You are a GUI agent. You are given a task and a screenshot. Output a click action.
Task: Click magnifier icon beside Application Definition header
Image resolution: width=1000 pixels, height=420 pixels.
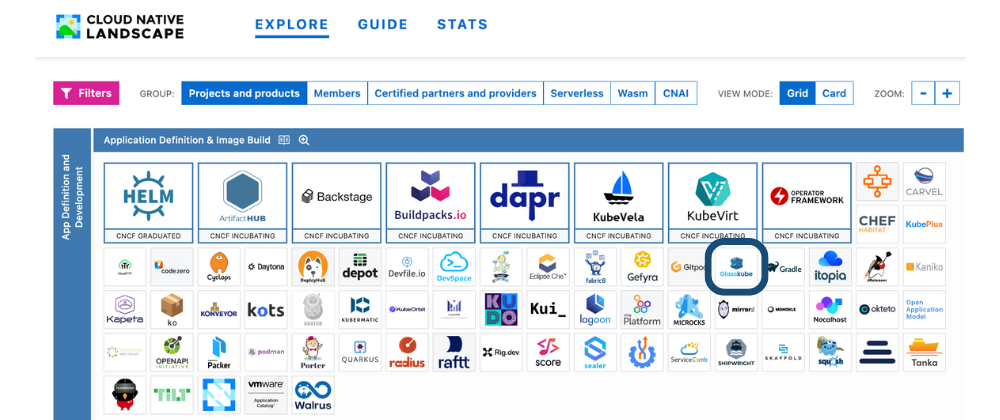coord(304,141)
